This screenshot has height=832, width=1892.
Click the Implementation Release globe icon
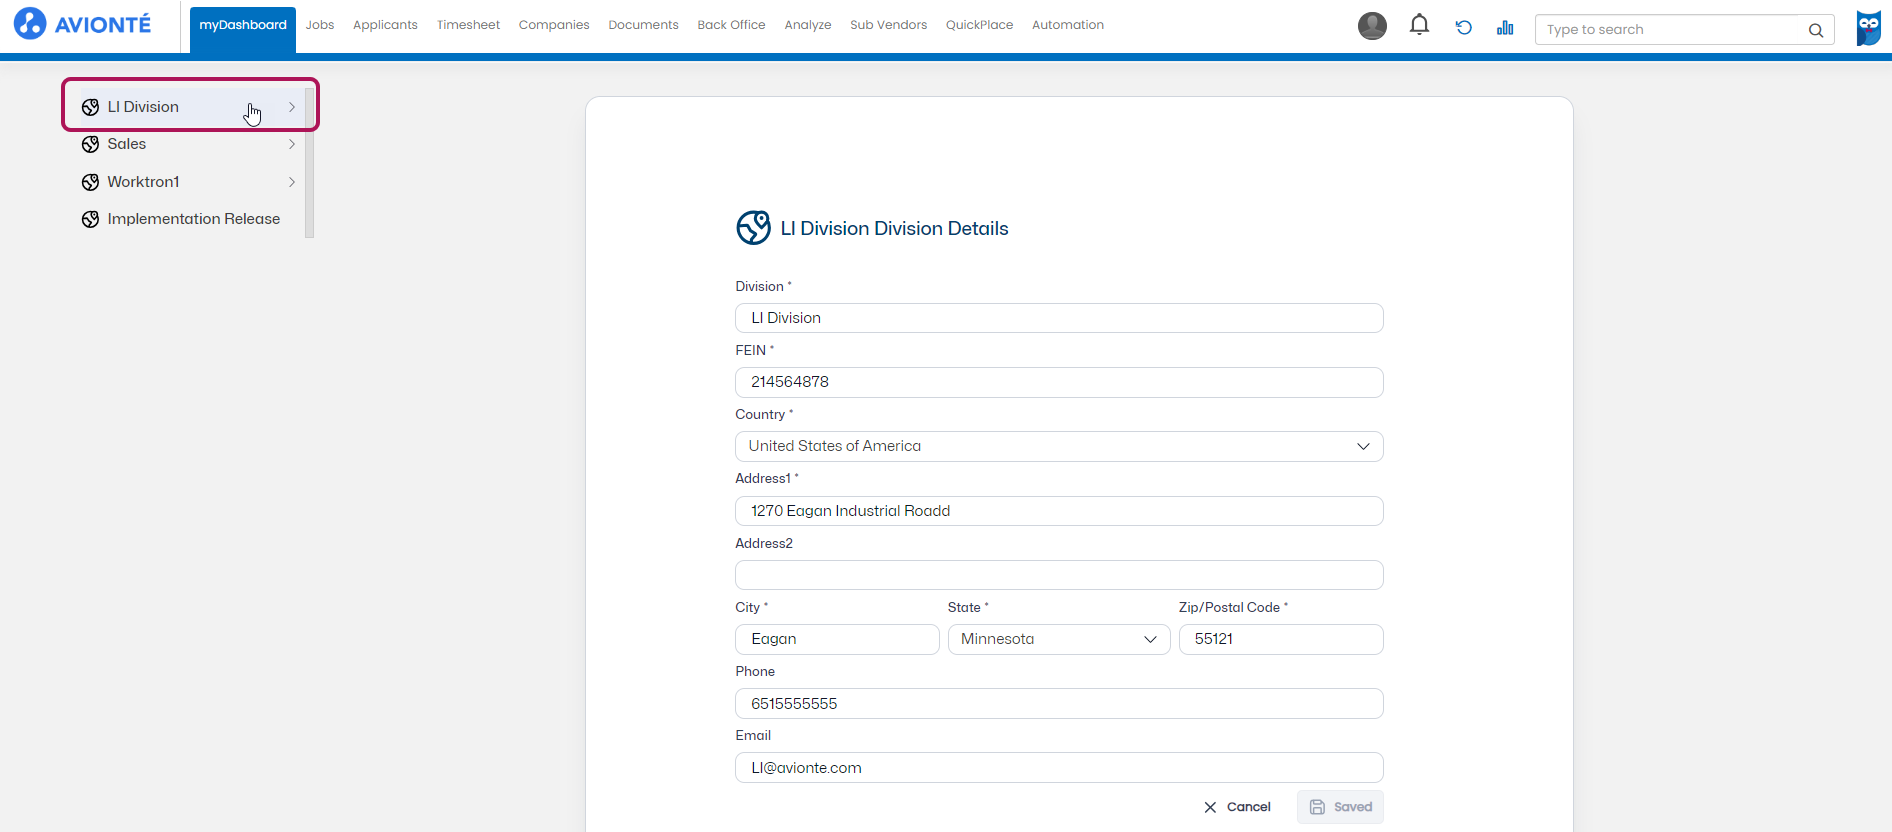tap(90, 219)
